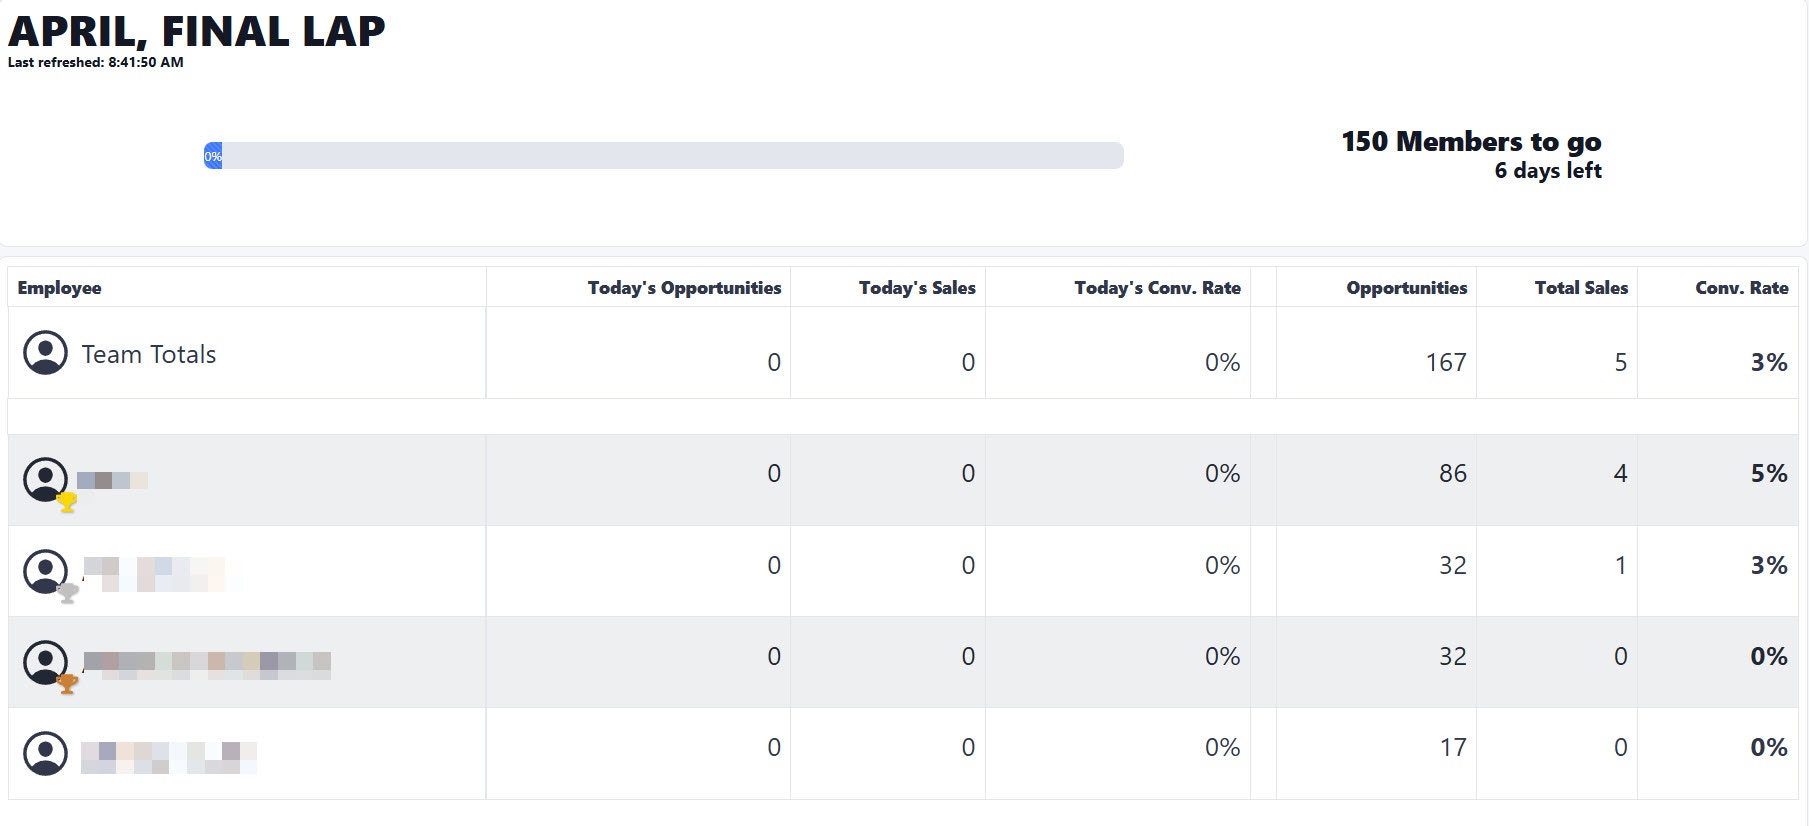Sort by Today's Opportunities column header

click(x=684, y=288)
